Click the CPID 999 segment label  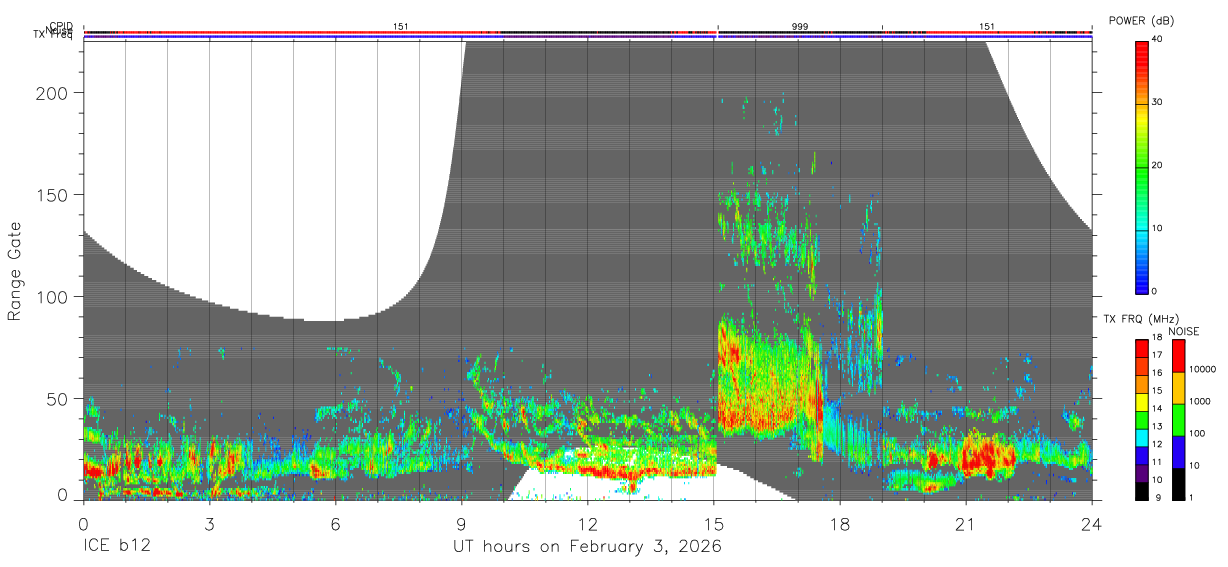800,26
